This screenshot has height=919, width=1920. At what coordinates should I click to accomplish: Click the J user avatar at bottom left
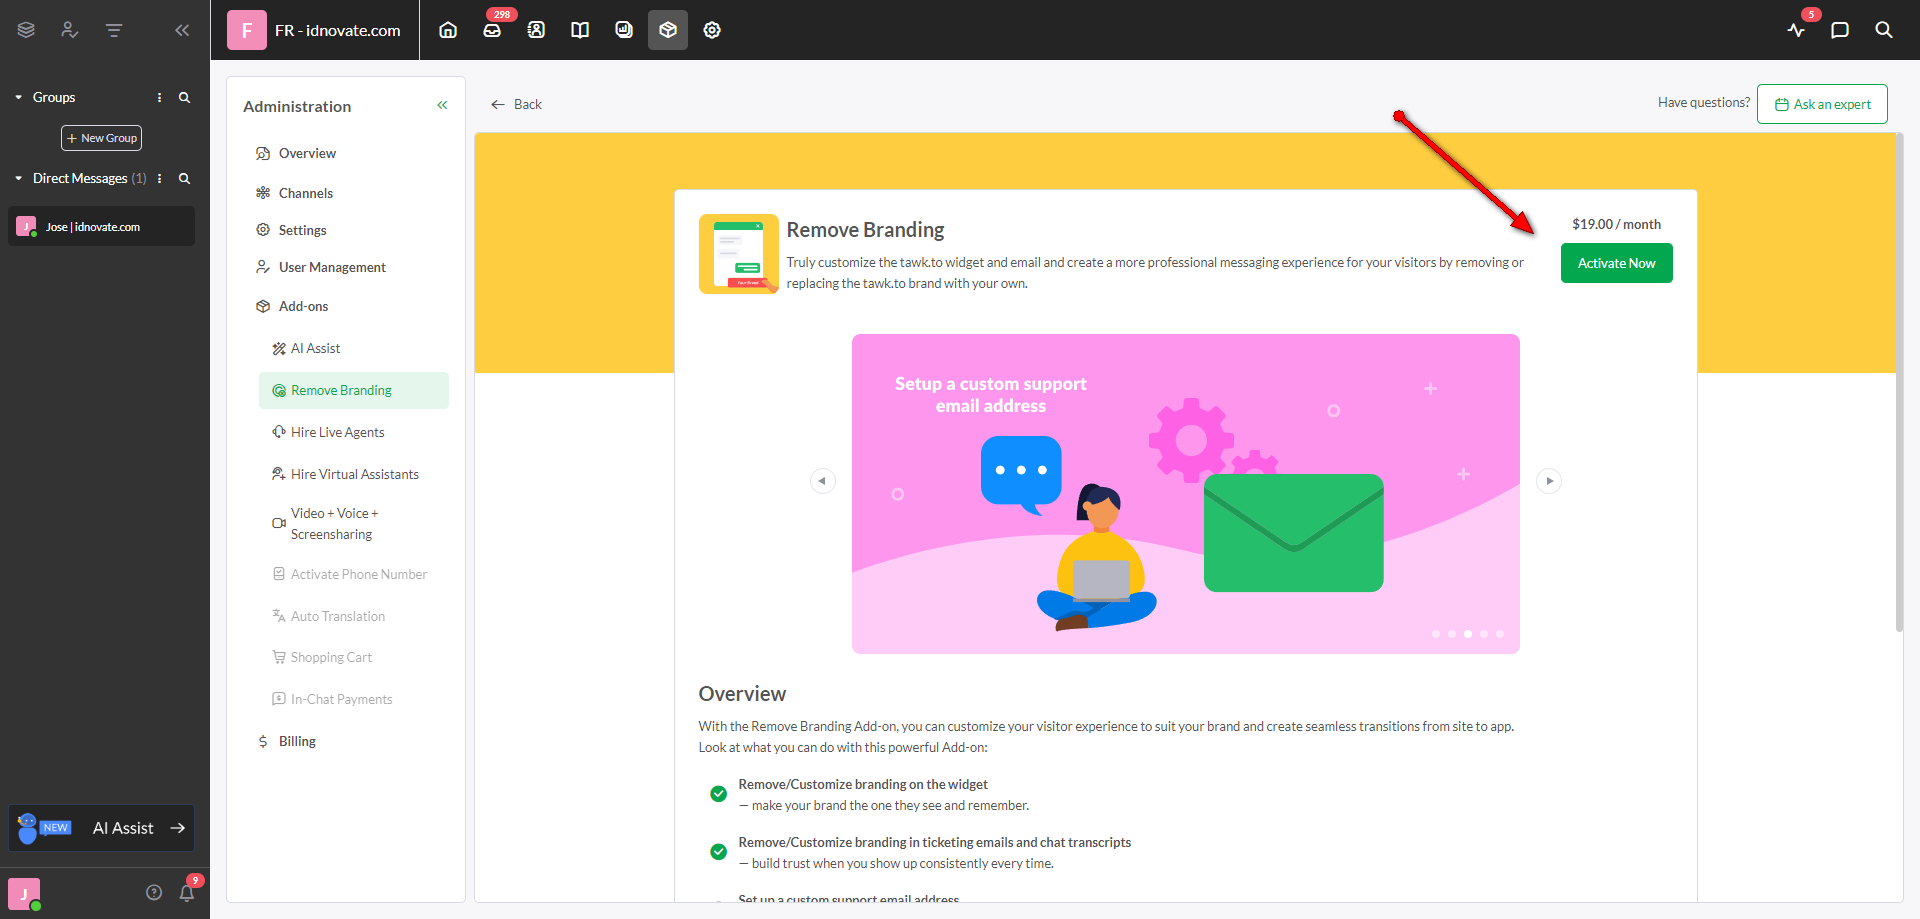tap(24, 894)
